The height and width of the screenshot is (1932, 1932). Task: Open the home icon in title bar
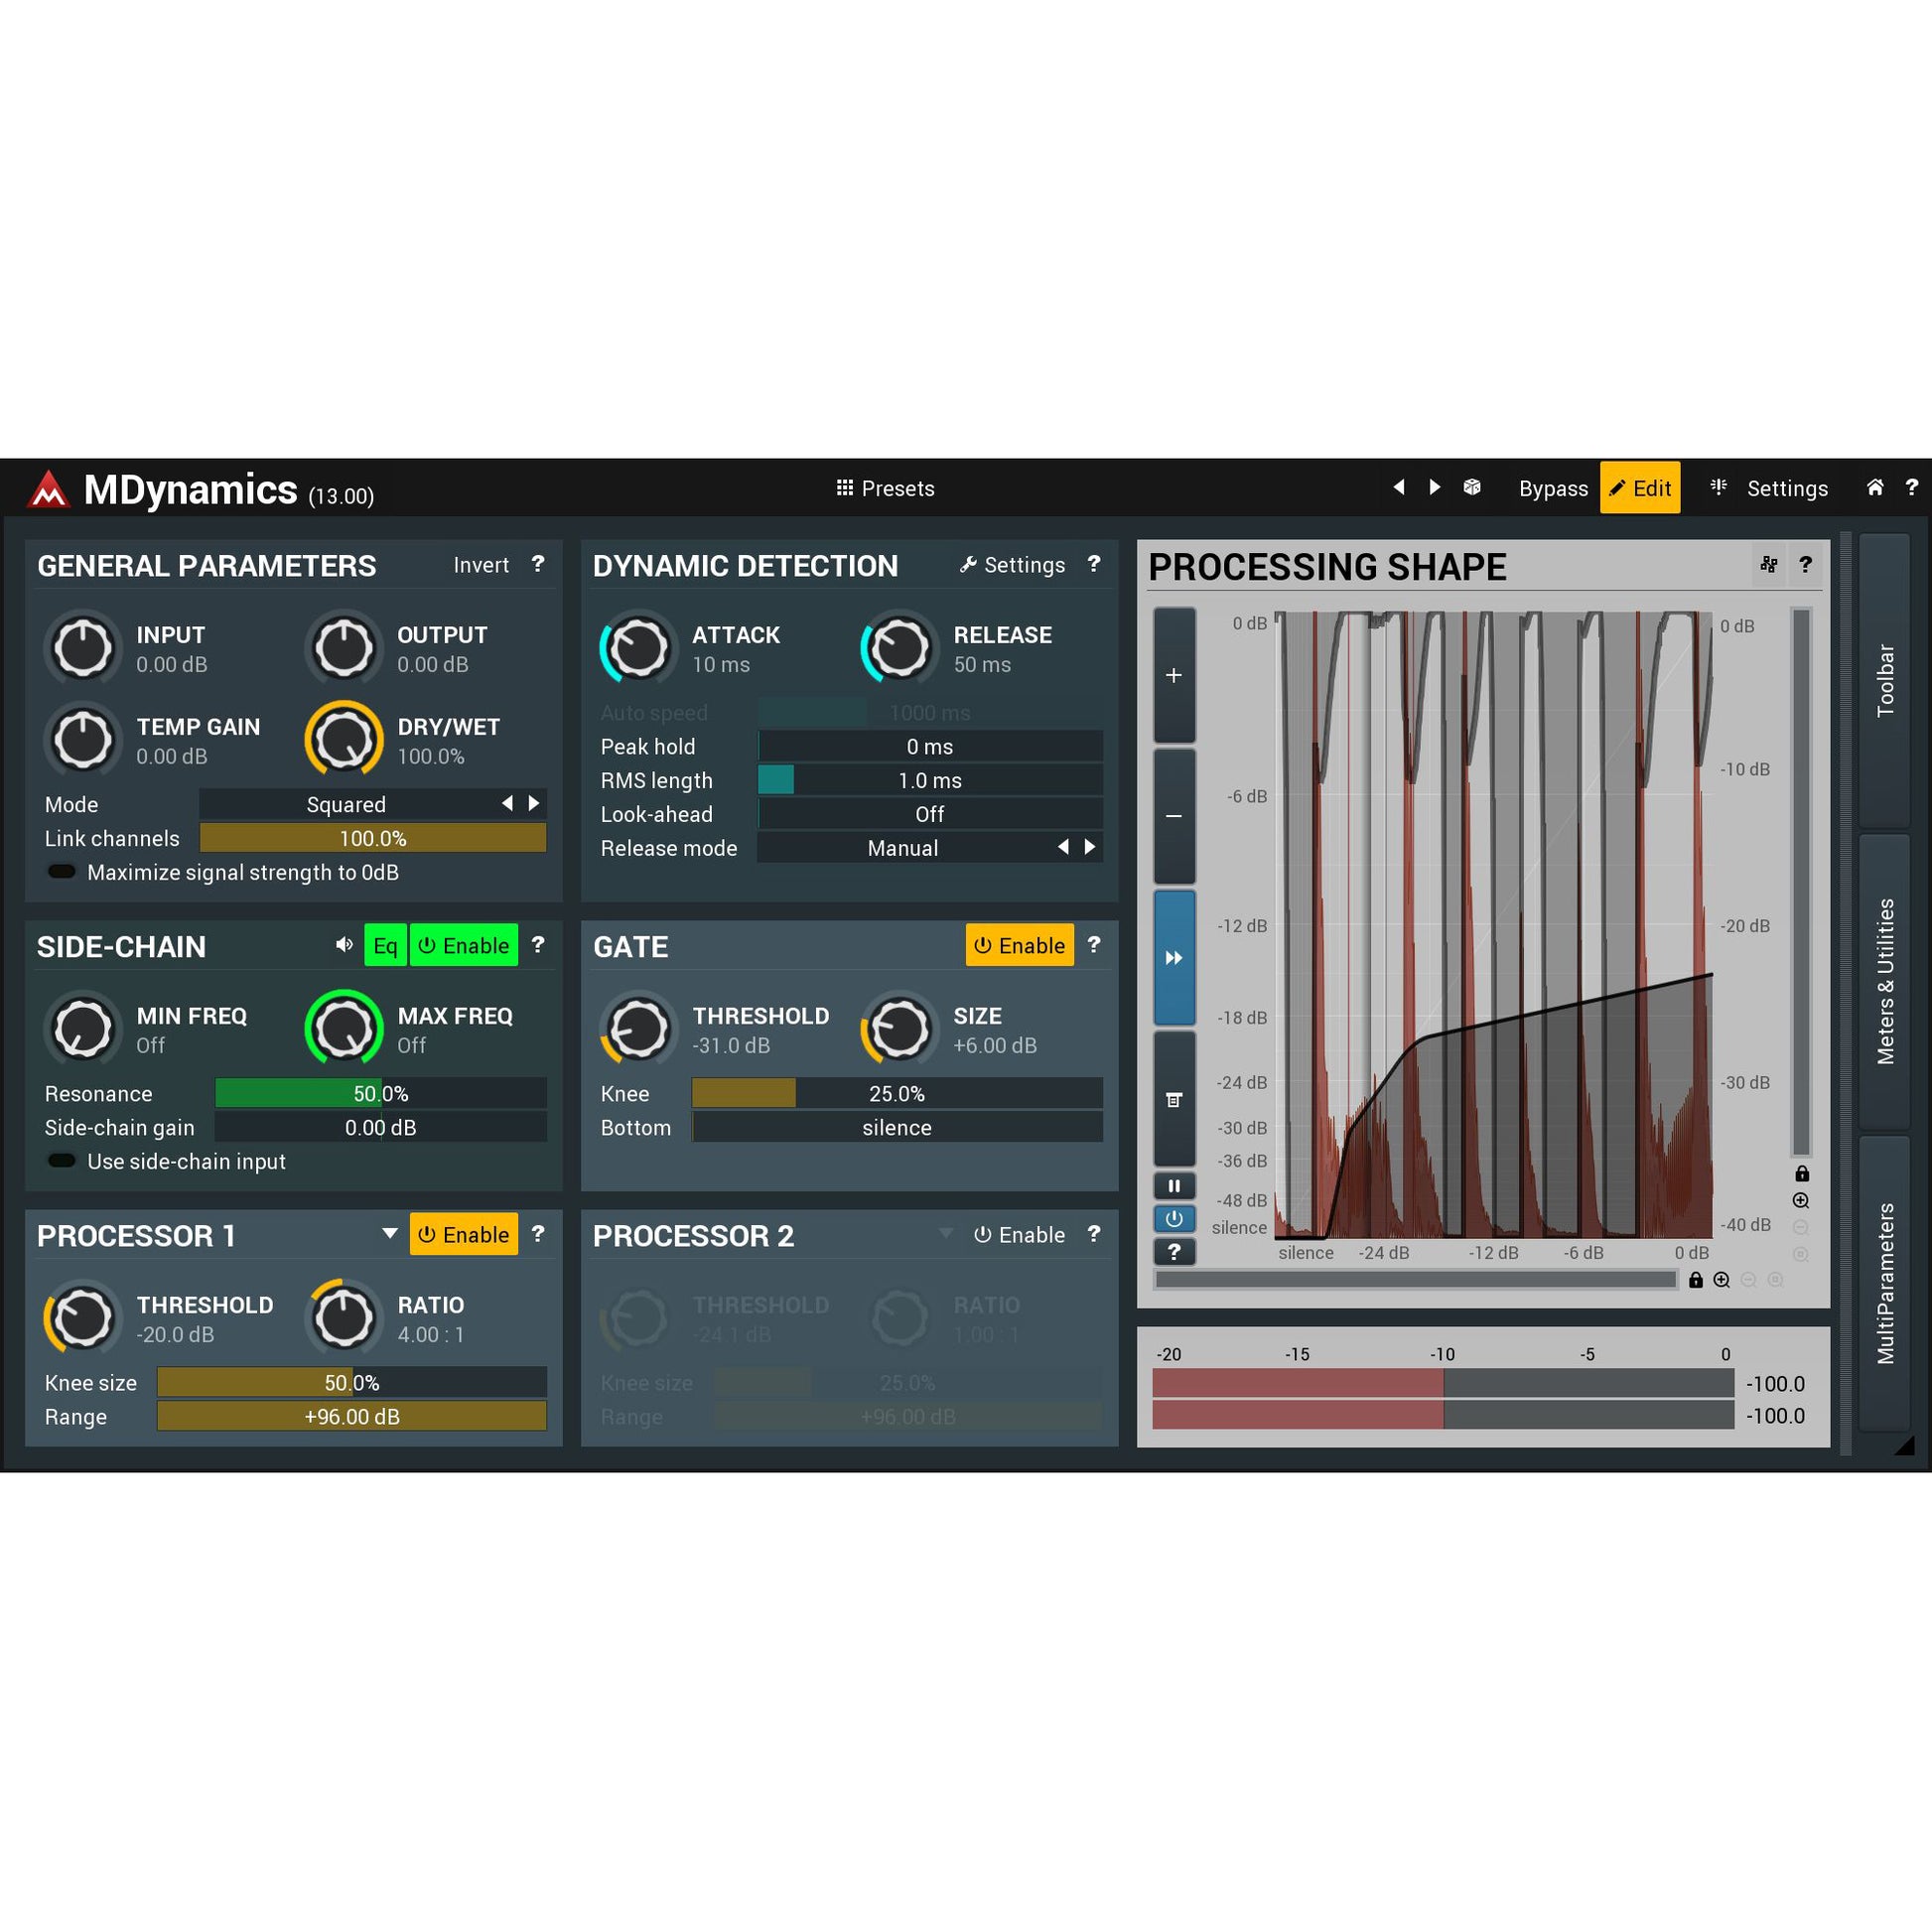tap(1875, 487)
